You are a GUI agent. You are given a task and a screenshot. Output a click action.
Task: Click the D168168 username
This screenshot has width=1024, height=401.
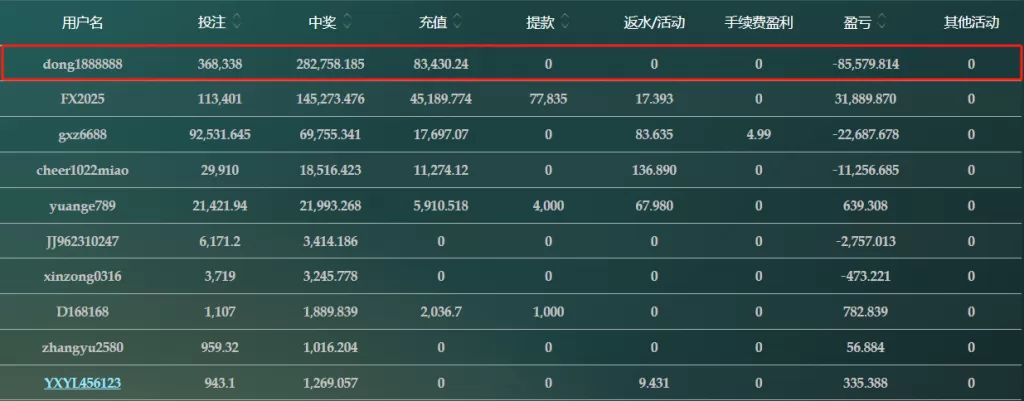(82, 312)
